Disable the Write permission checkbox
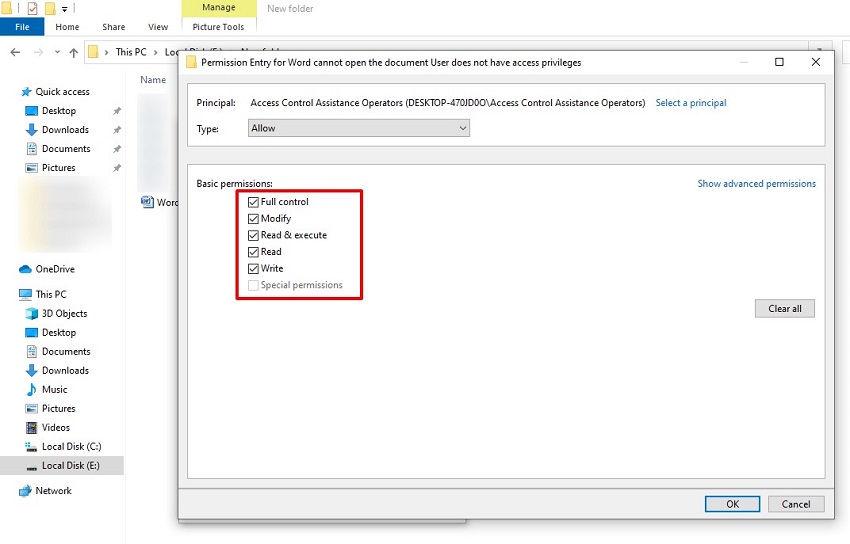Viewport: 850px width, 544px height. [253, 268]
